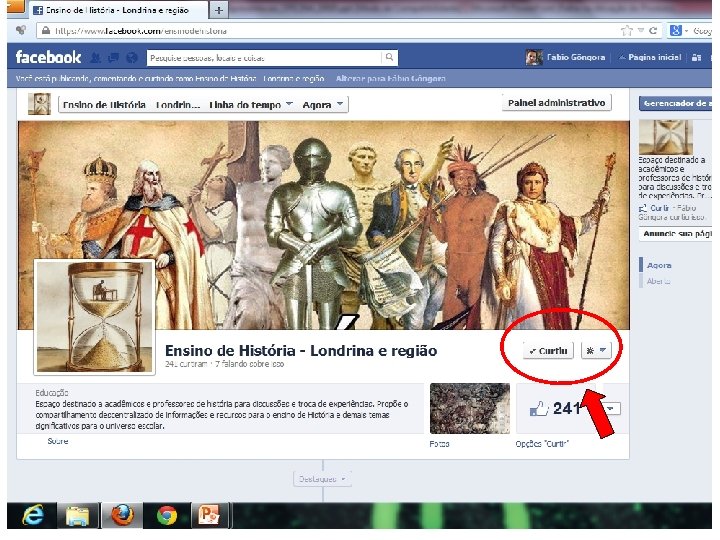Click into the Facebook search field
The height and width of the screenshot is (540, 720).
[264, 58]
